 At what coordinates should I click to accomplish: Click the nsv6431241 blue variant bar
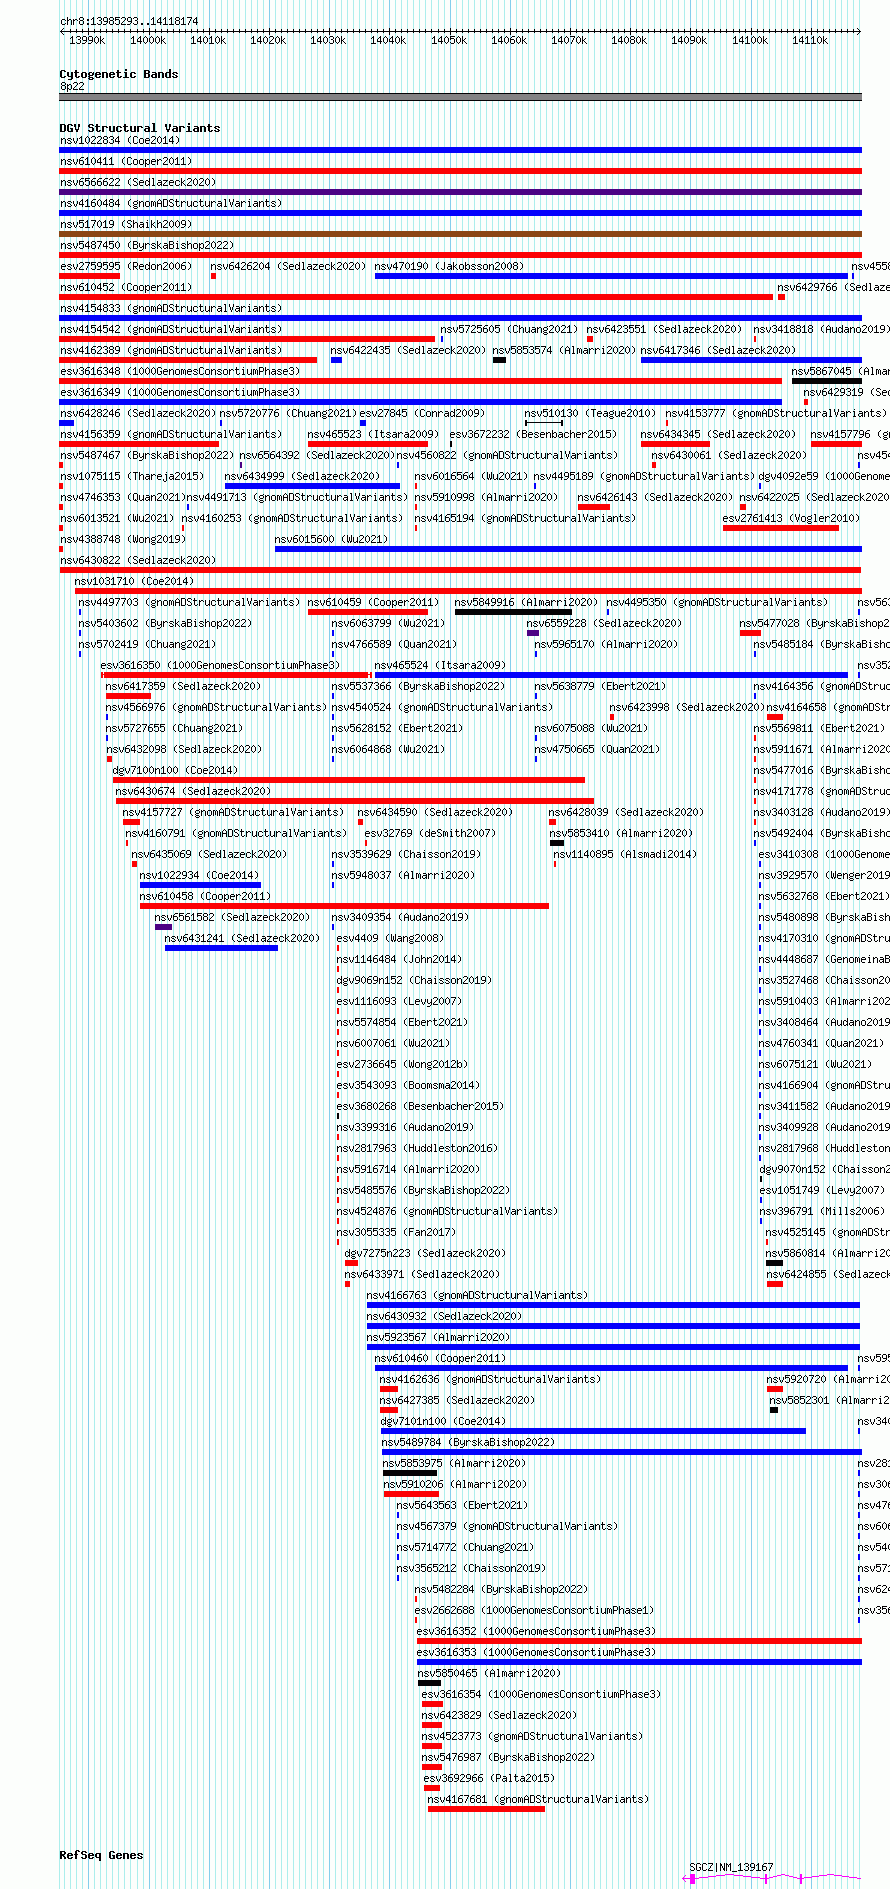click(x=222, y=948)
